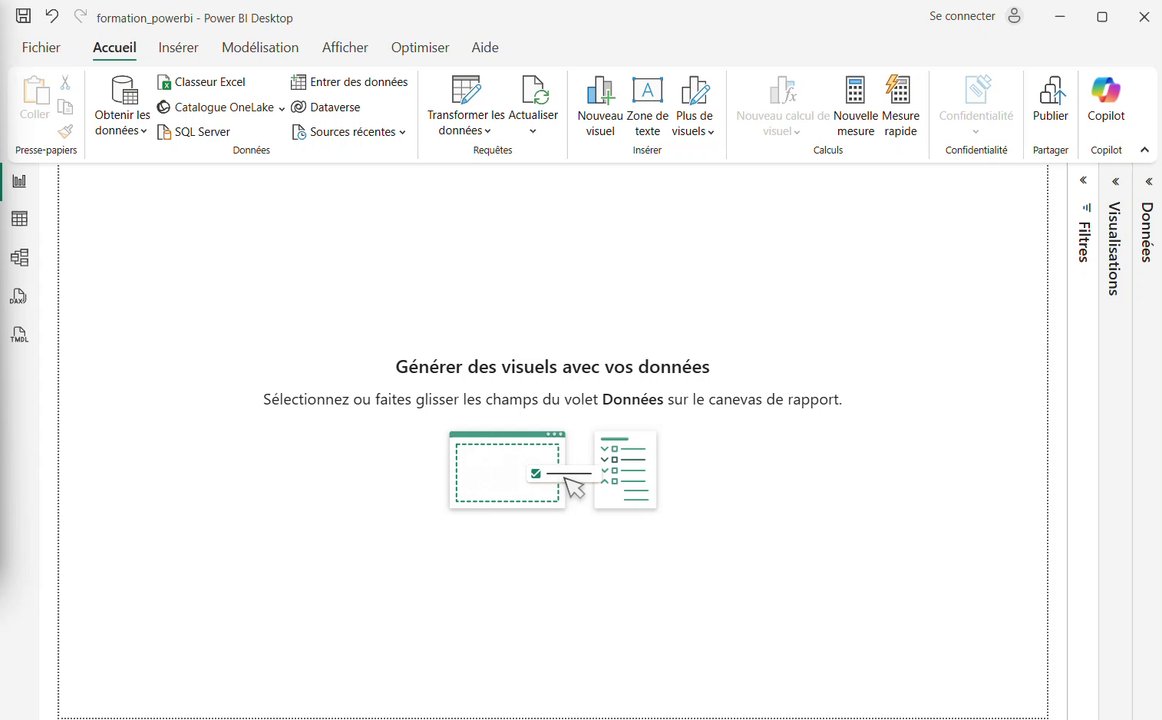Maximize the Power BI window
The width and height of the screenshot is (1162, 720).
1102,16
